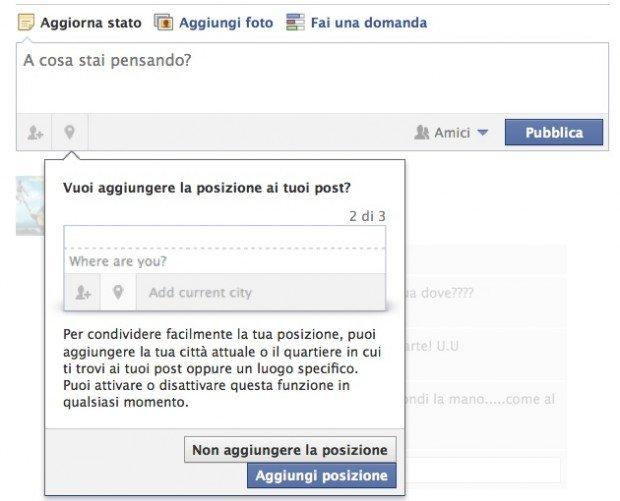Confirm with Aggiungi posizione button
The image size is (620, 501).
tap(321, 475)
